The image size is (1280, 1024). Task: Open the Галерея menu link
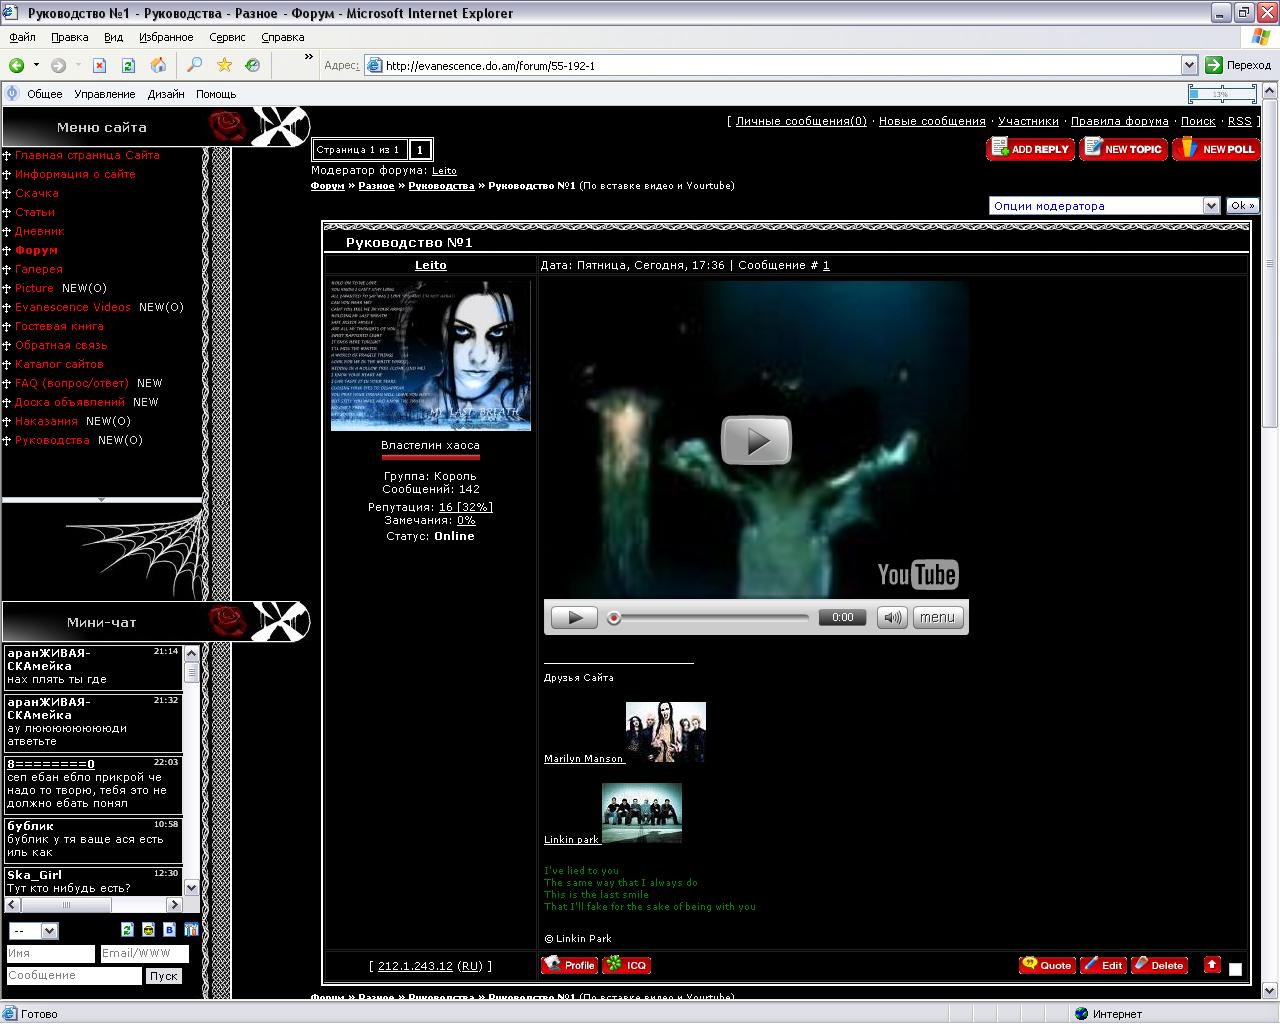click(39, 269)
